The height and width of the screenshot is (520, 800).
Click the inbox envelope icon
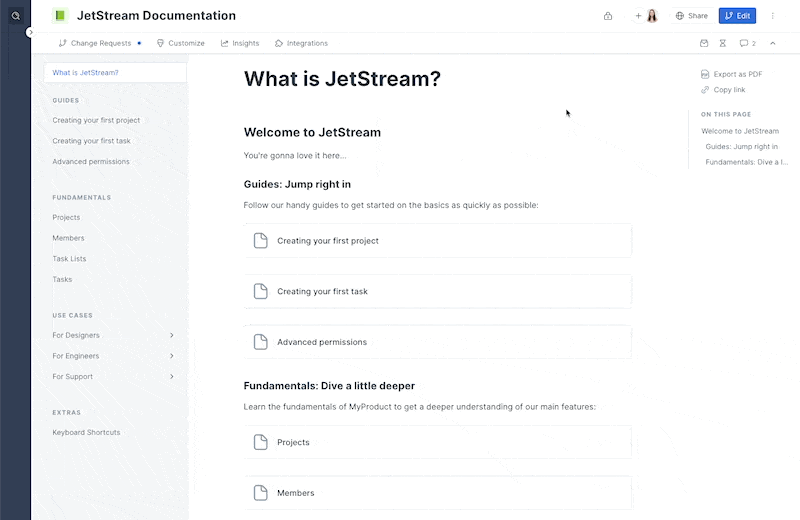[x=704, y=43]
